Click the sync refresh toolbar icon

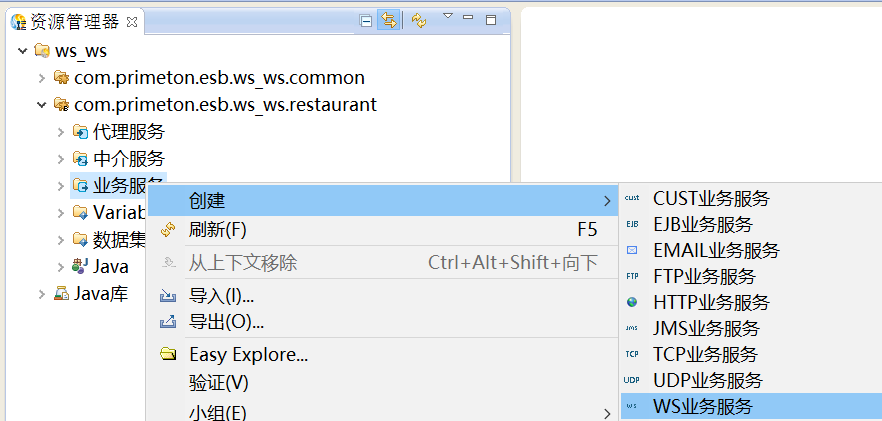[x=419, y=20]
